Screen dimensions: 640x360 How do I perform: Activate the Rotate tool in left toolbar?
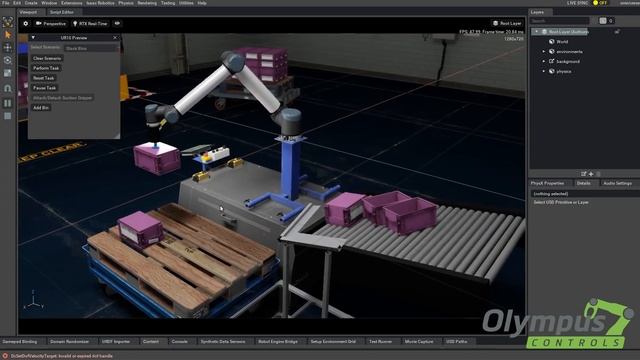pyautogui.click(x=8, y=60)
